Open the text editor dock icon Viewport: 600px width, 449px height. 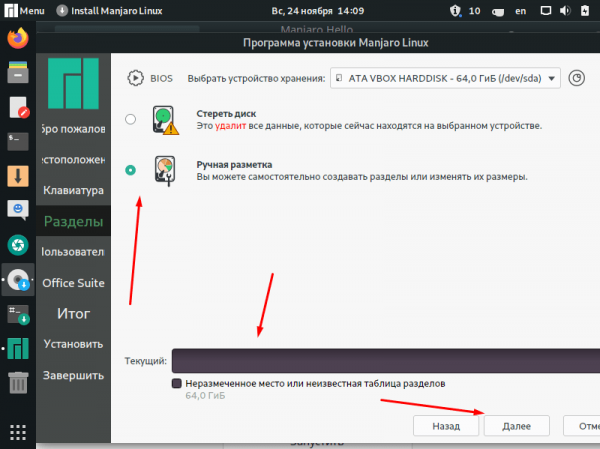[x=19, y=108]
